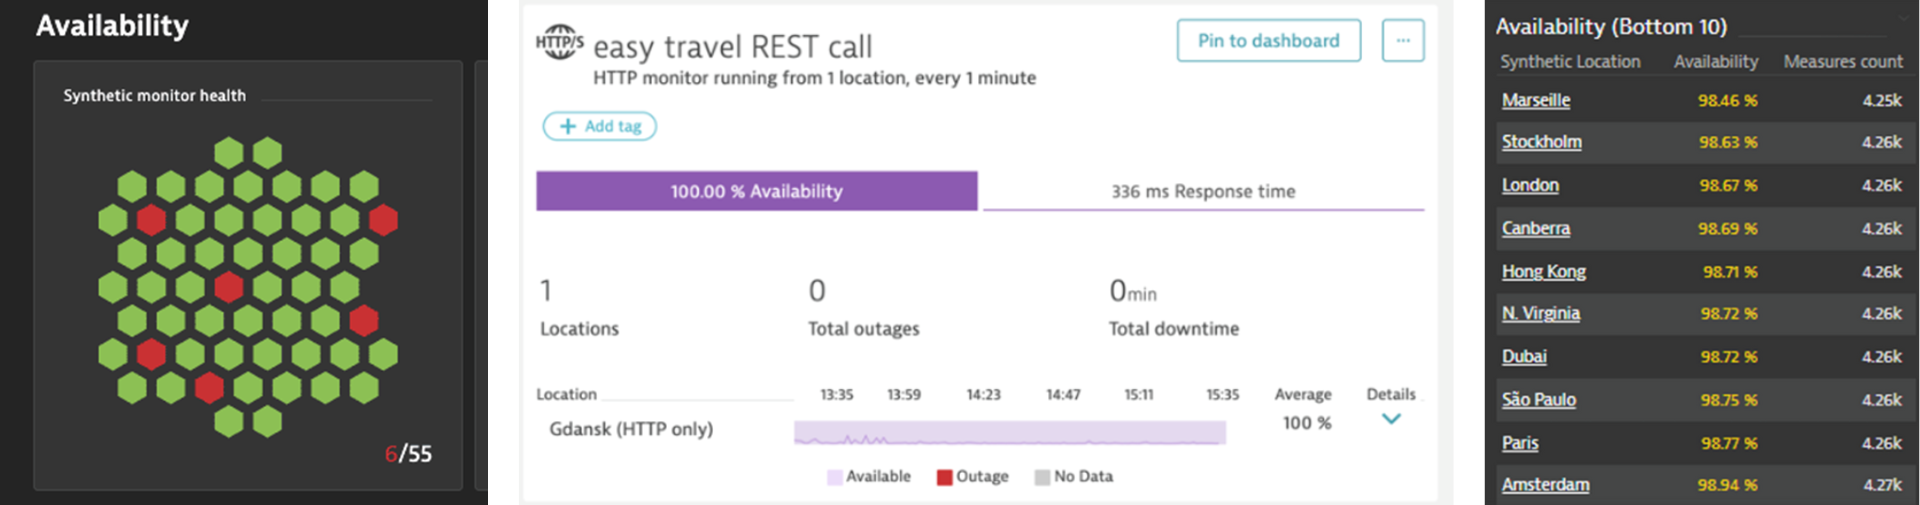Image resolution: width=1920 pixels, height=505 pixels.
Task: Click the grey No Data legend square
Action: point(1042,477)
